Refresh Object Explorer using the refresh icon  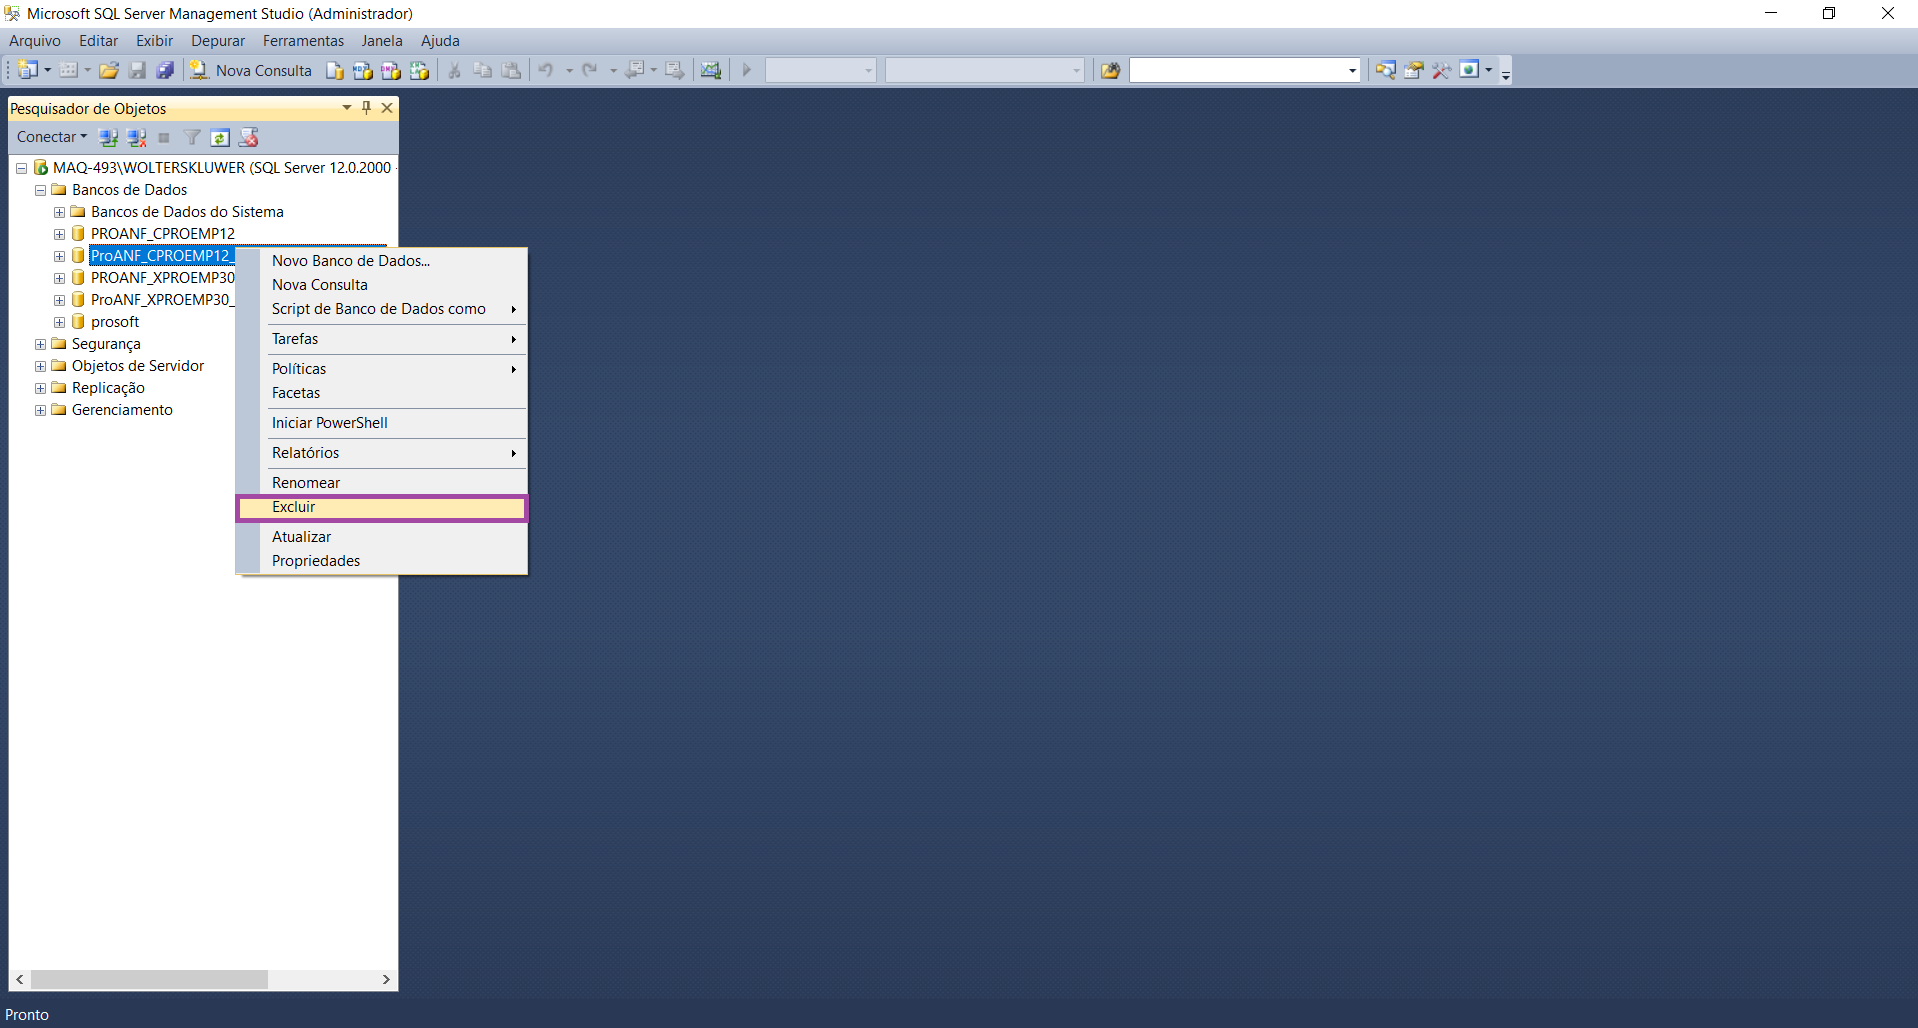coord(220,137)
